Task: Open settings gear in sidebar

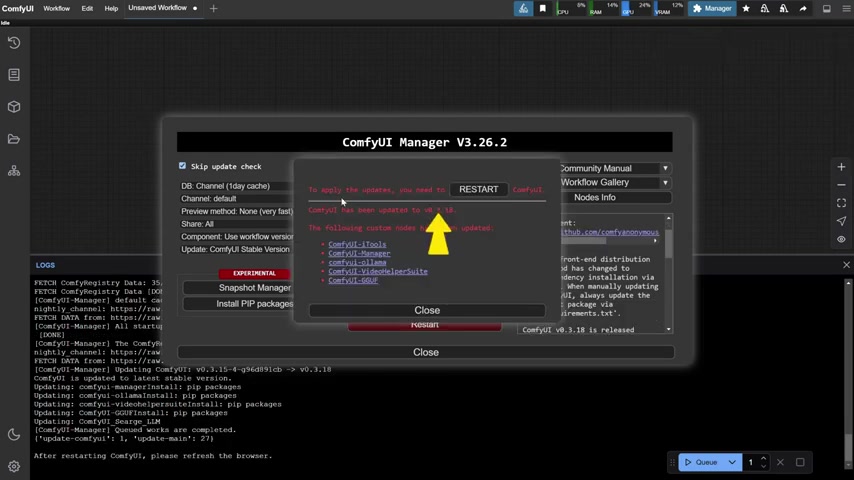Action: pyautogui.click(x=14, y=466)
